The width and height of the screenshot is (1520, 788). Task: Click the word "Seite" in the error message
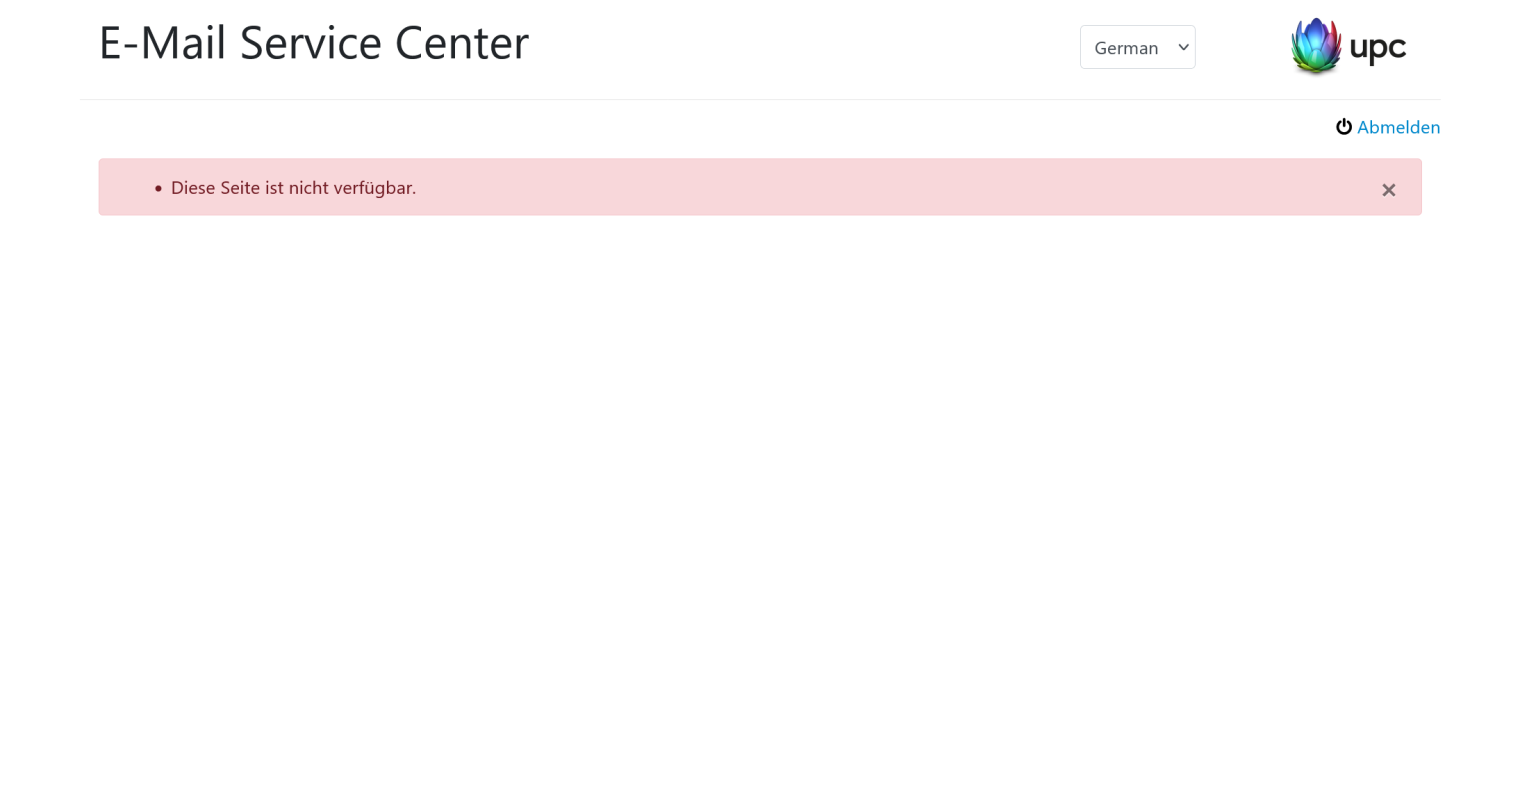point(240,188)
